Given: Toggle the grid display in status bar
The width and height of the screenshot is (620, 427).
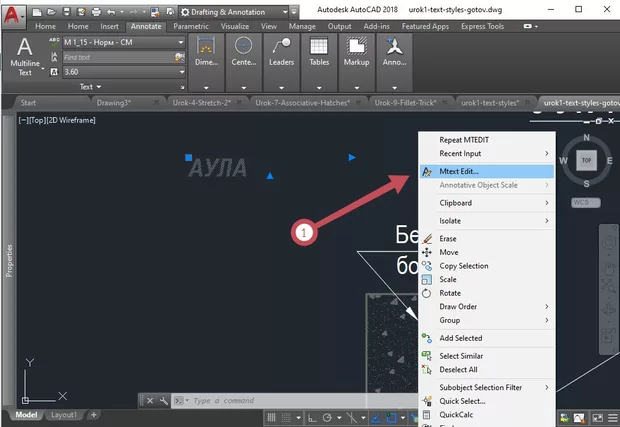Looking at the screenshot, I should [x=272, y=415].
